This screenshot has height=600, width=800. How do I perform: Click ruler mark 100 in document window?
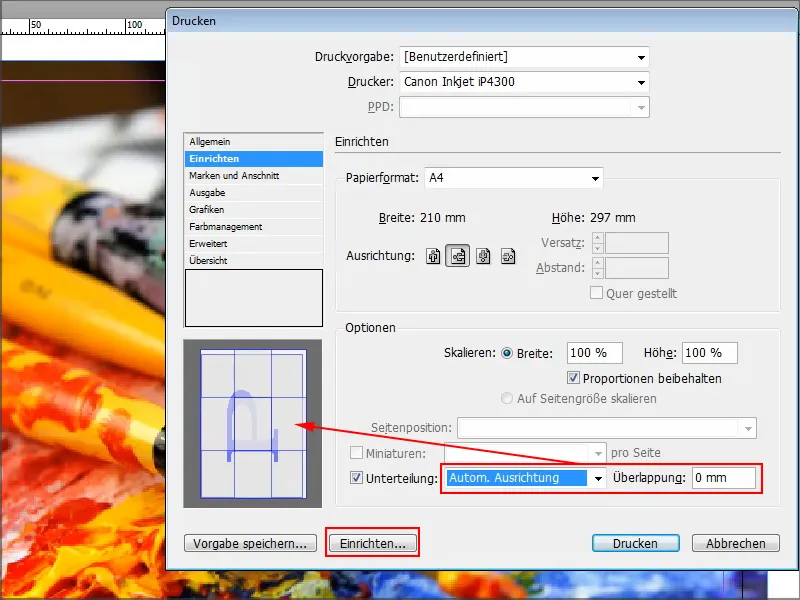tap(135, 24)
